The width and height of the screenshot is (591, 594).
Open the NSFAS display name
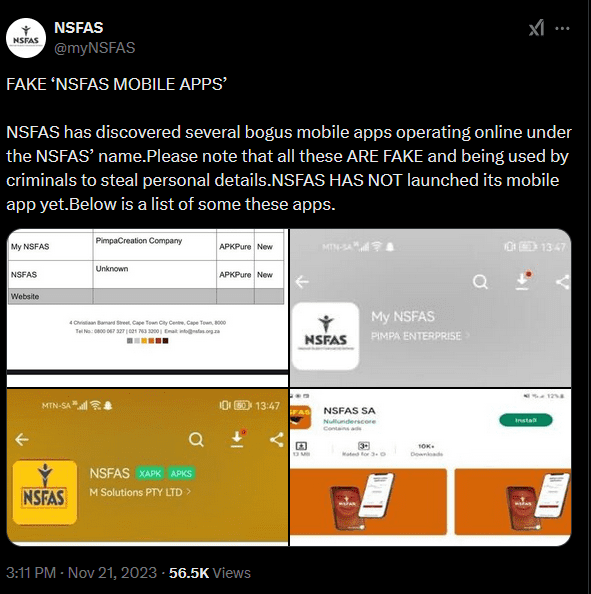point(79,28)
